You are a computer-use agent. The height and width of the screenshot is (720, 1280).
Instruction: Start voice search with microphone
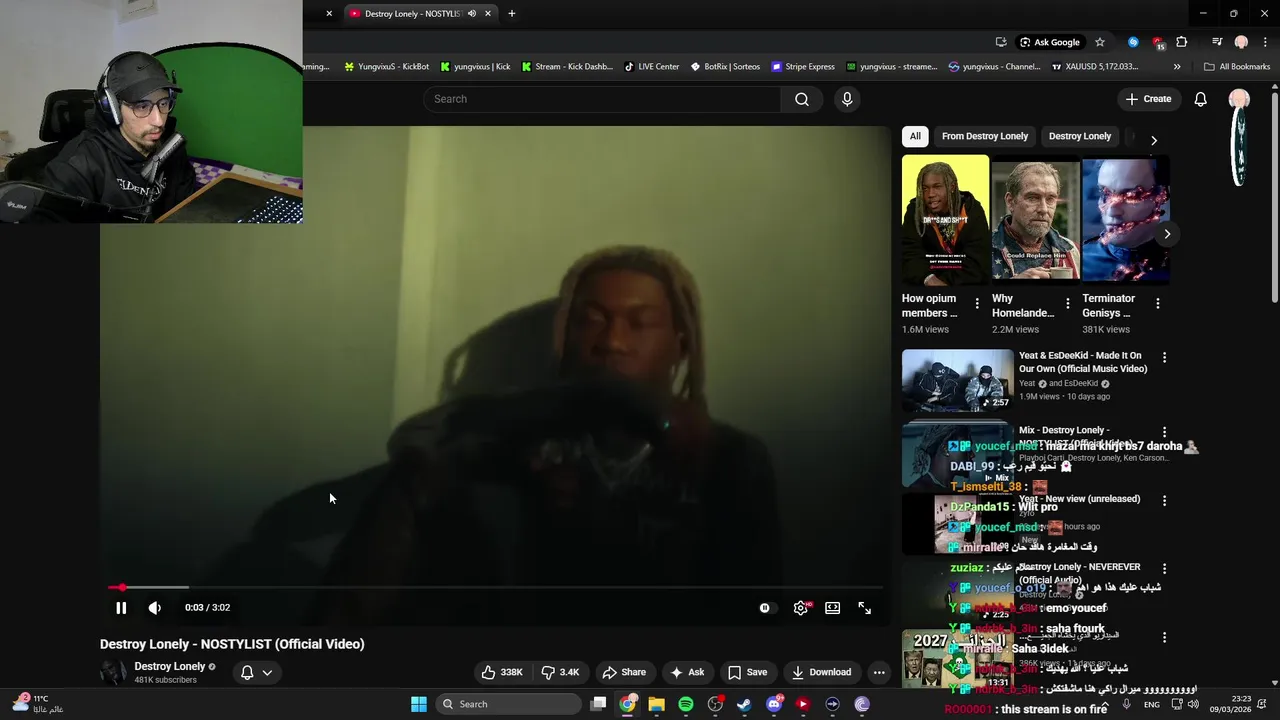tap(847, 99)
